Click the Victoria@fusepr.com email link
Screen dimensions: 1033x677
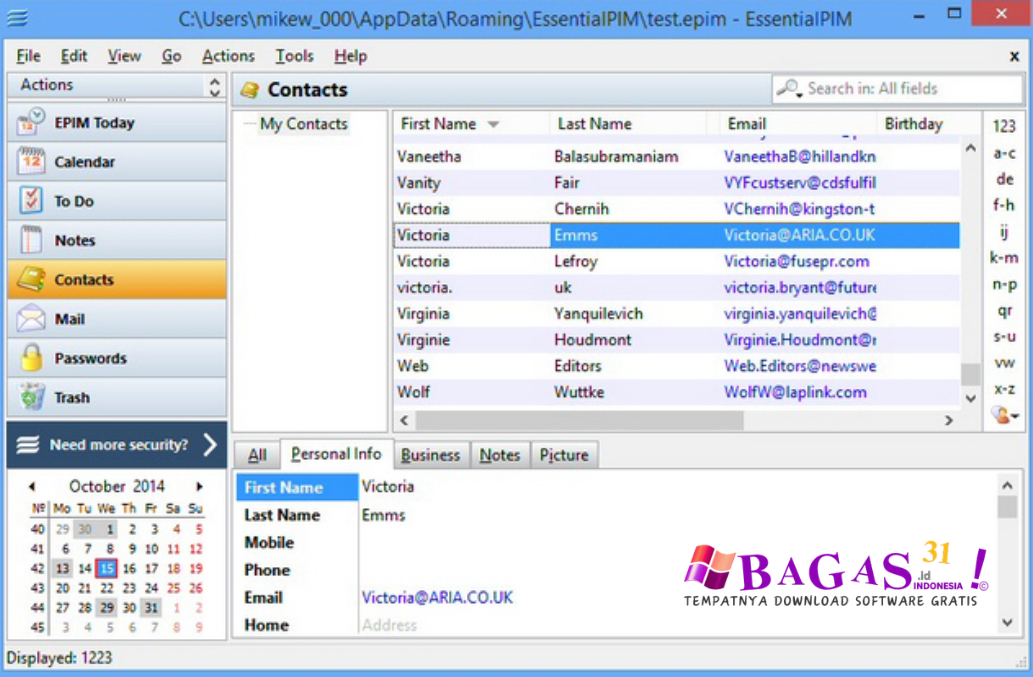pos(796,261)
